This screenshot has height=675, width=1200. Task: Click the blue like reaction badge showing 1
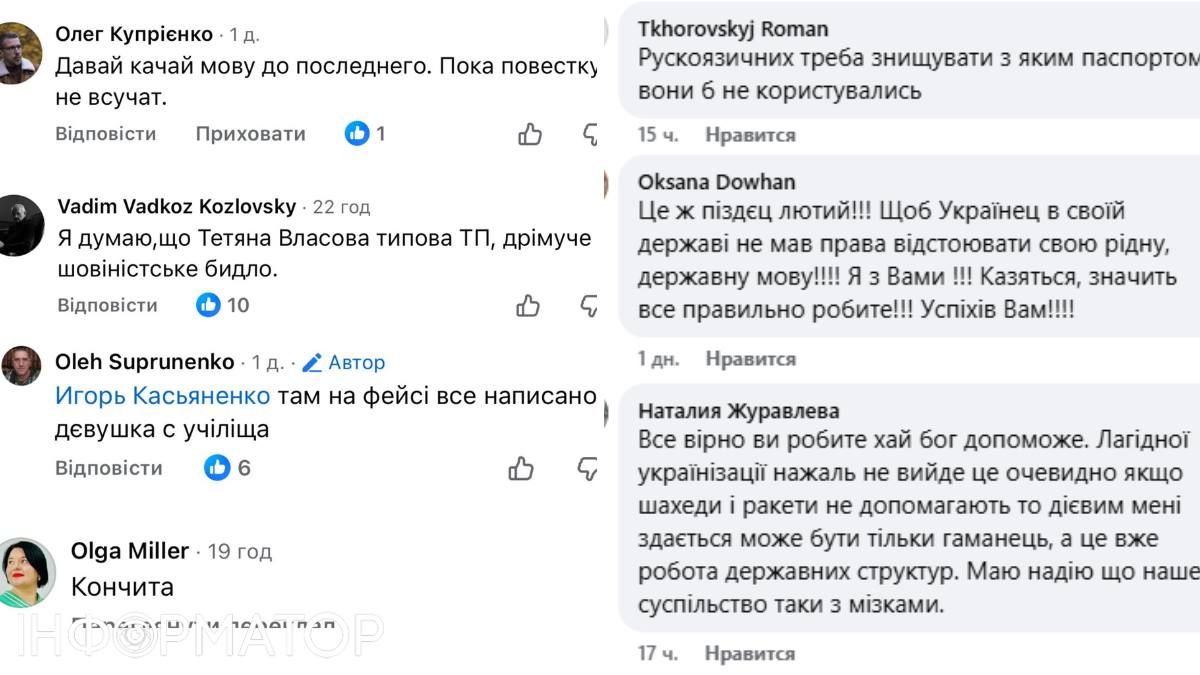(x=363, y=132)
